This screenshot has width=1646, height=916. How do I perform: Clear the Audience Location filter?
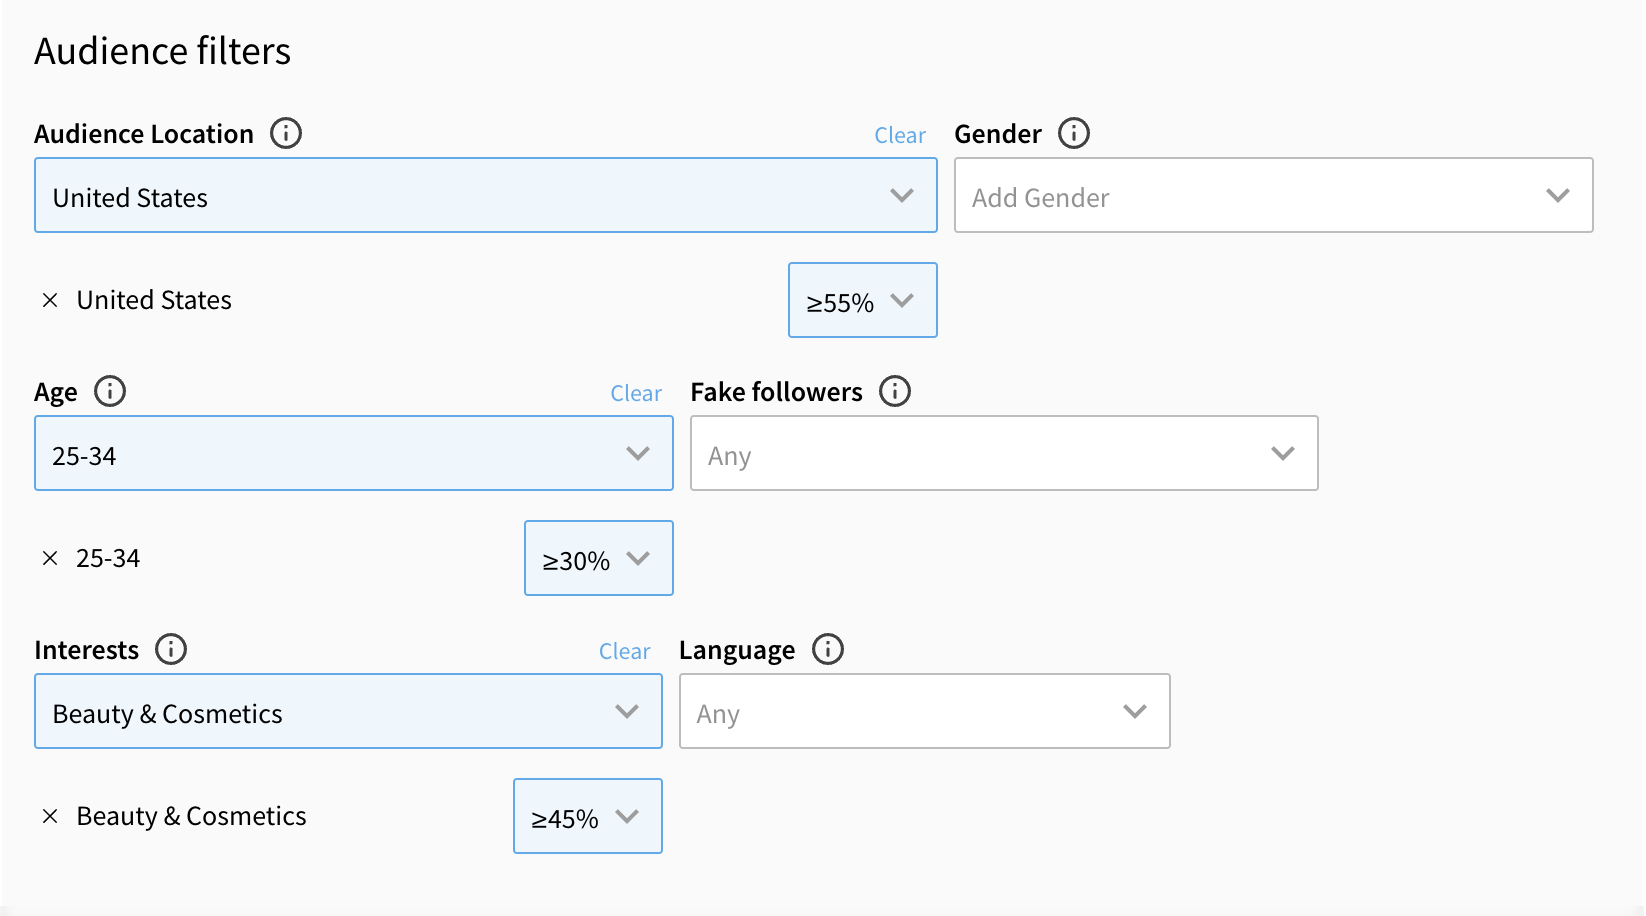click(900, 136)
